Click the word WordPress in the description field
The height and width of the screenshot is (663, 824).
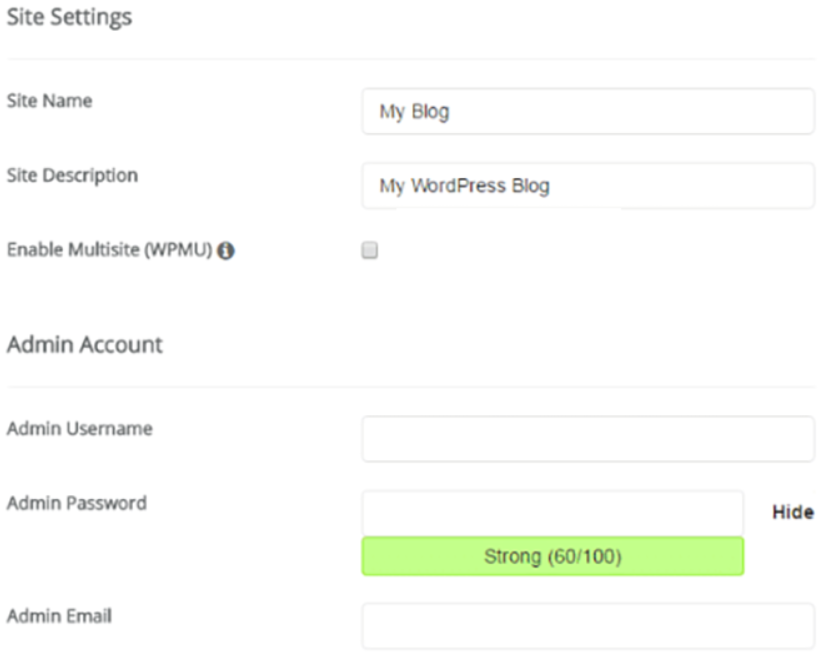pos(458,186)
